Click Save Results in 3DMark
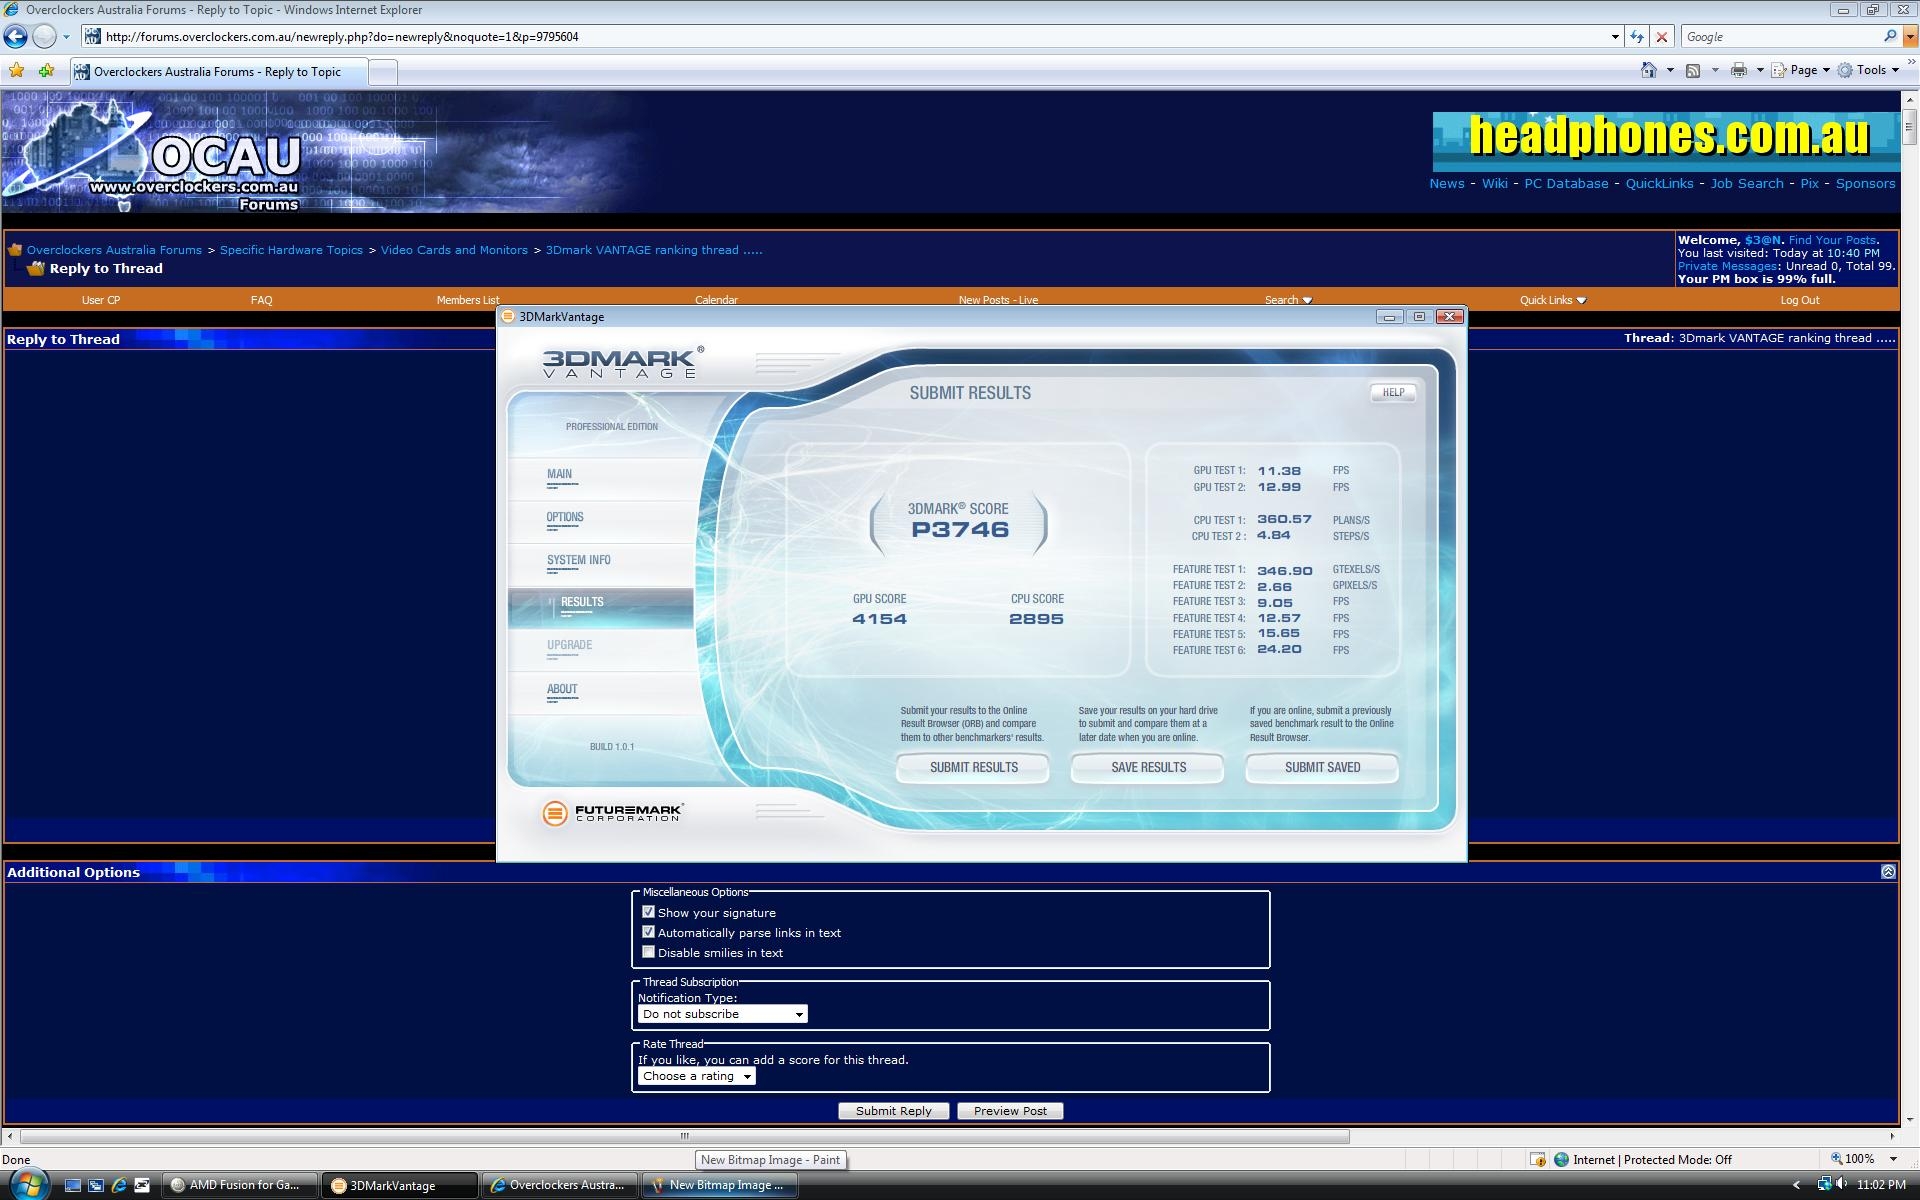Viewport: 1920px width, 1200px height. (1148, 767)
